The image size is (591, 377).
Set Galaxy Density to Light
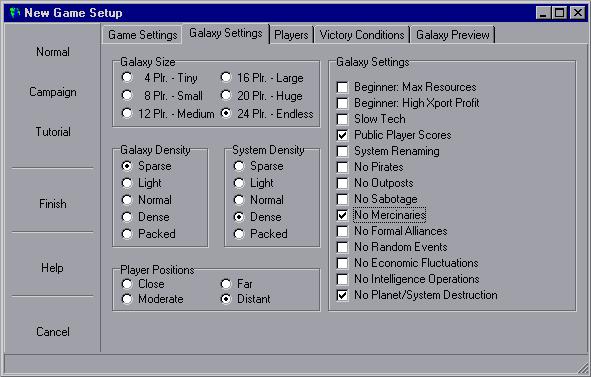tap(142, 183)
